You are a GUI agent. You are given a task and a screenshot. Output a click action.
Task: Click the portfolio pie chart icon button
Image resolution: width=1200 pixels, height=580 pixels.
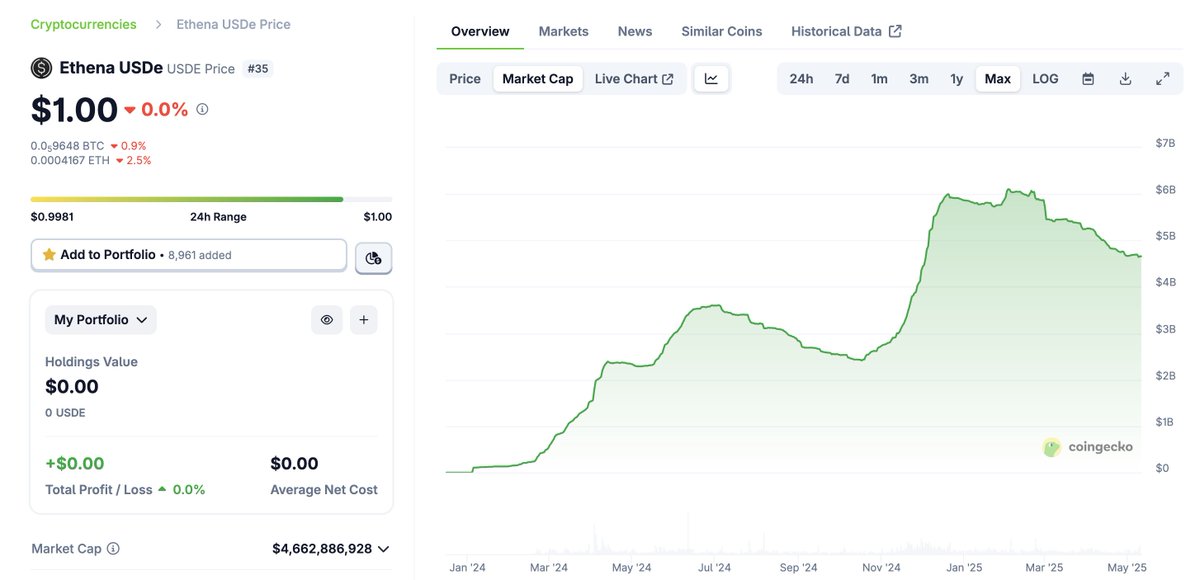pyautogui.click(x=374, y=258)
